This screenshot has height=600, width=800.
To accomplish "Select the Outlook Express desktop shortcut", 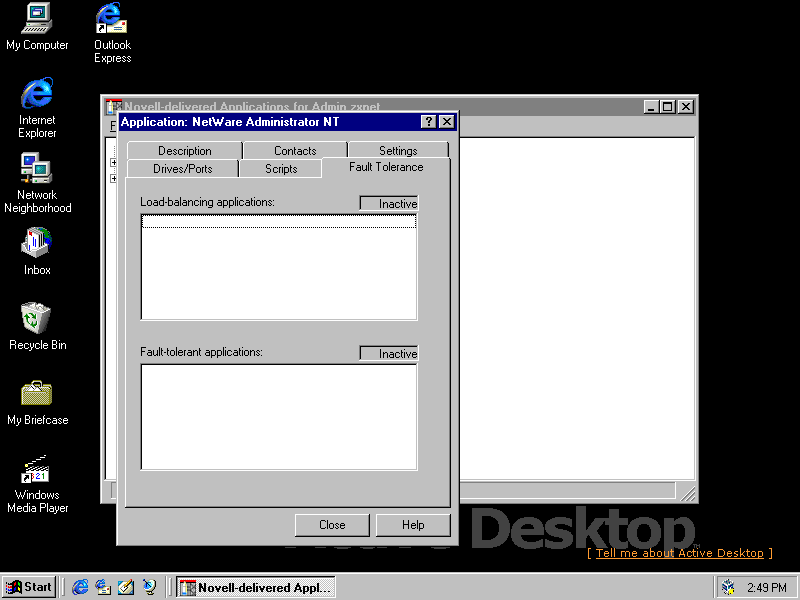I will pyautogui.click(x=112, y=33).
